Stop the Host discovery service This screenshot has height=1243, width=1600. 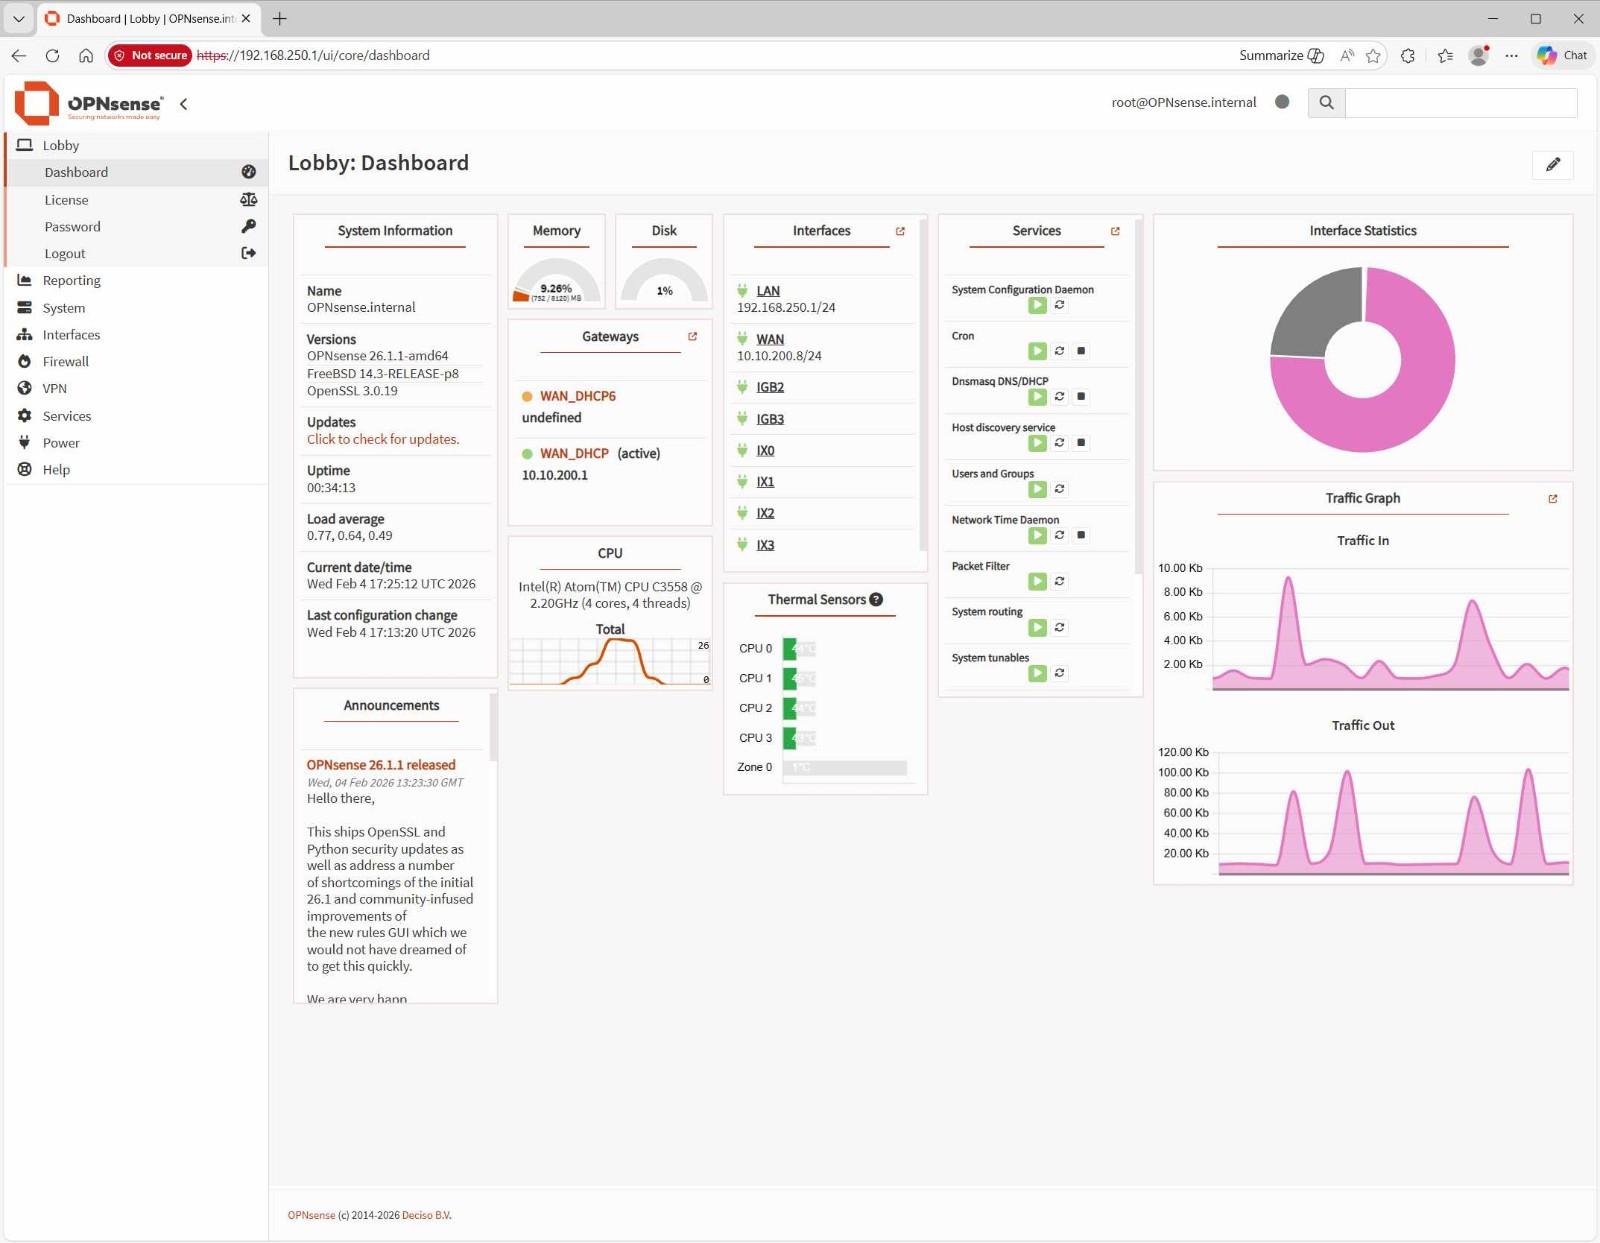pyautogui.click(x=1081, y=443)
